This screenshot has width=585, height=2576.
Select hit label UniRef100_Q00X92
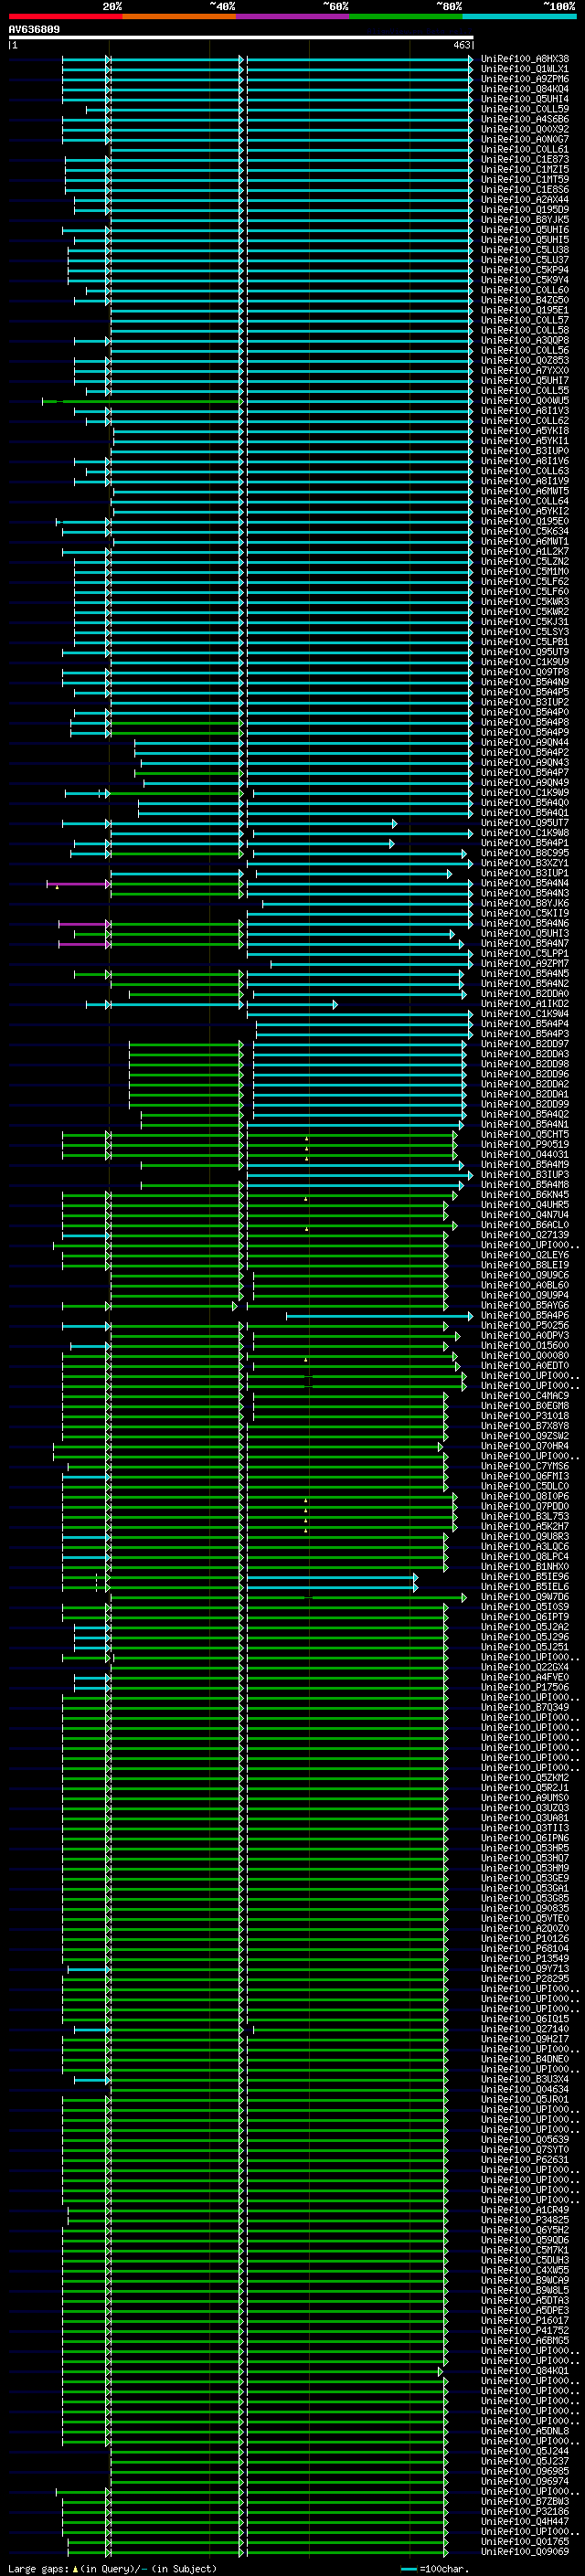coord(525,129)
